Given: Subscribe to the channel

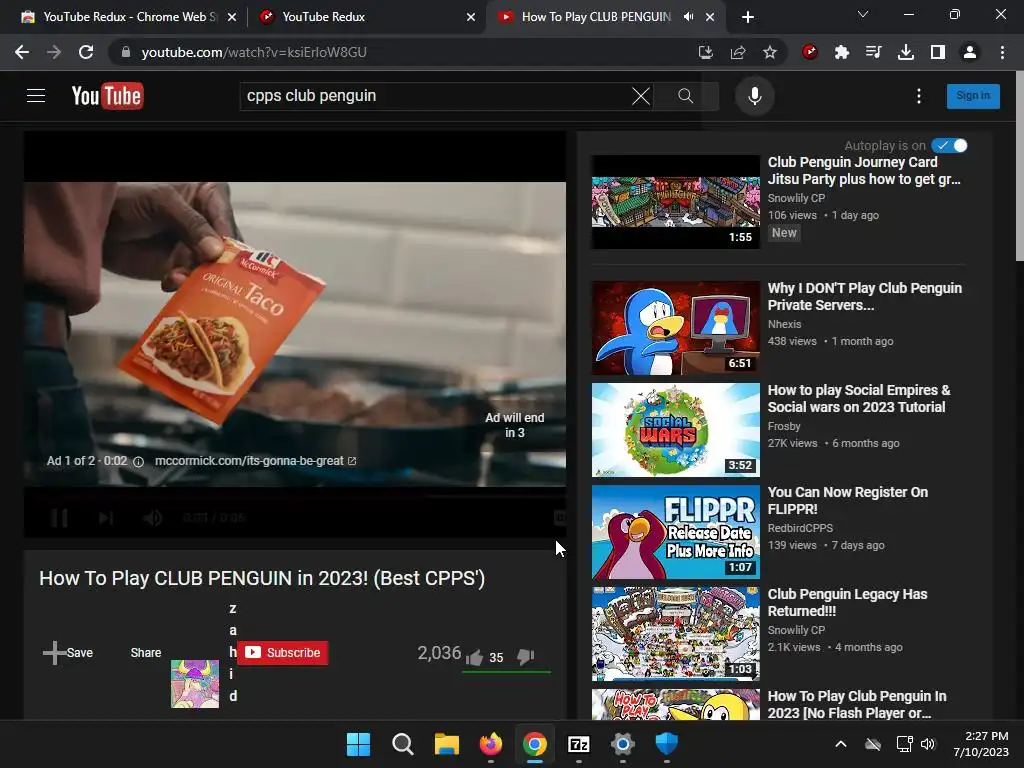Looking at the screenshot, I should point(282,652).
